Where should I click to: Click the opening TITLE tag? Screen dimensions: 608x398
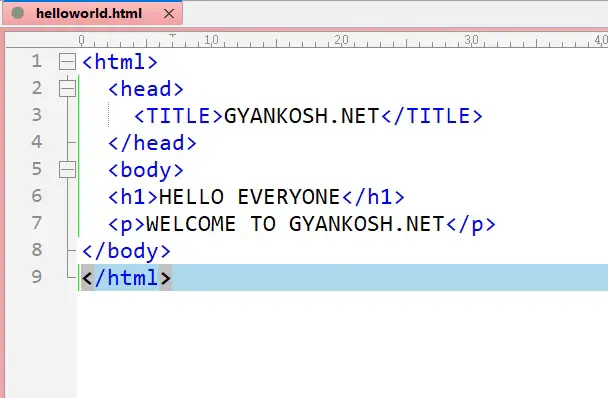click(178, 116)
